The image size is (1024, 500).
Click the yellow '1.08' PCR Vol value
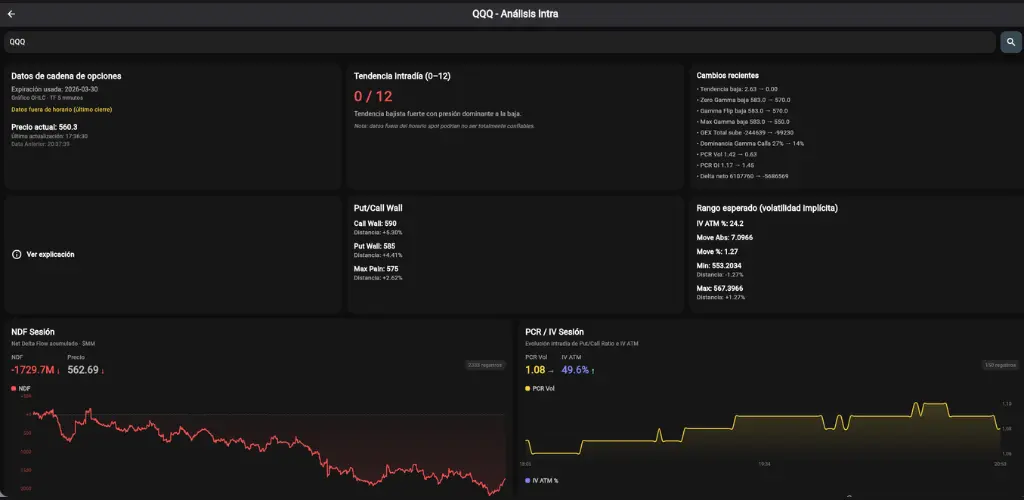[535, 370]
